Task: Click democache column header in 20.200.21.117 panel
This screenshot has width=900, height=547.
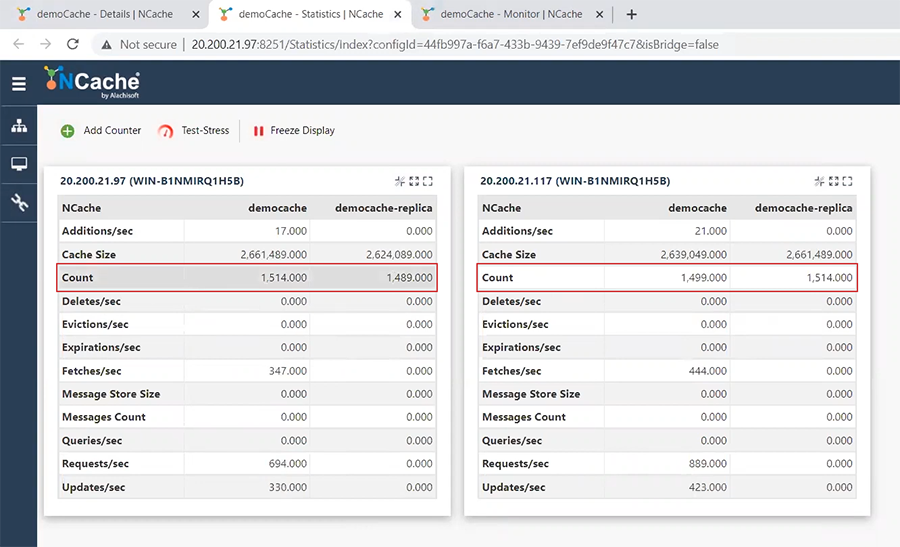Action: 697,208
